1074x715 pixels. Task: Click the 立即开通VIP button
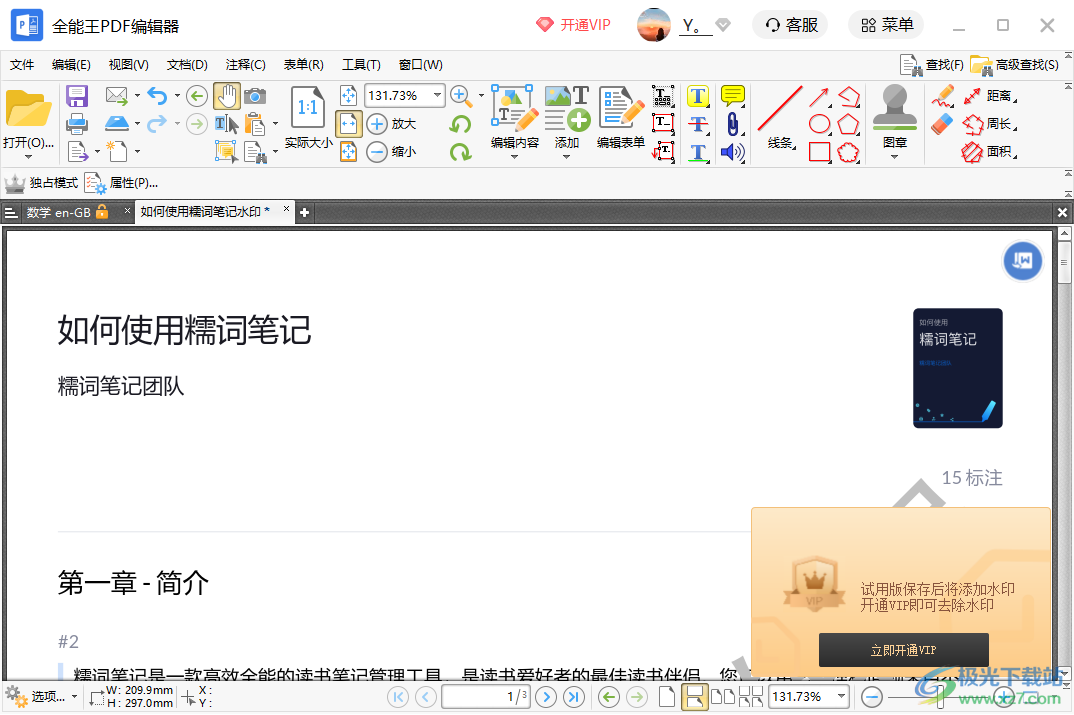903,650
